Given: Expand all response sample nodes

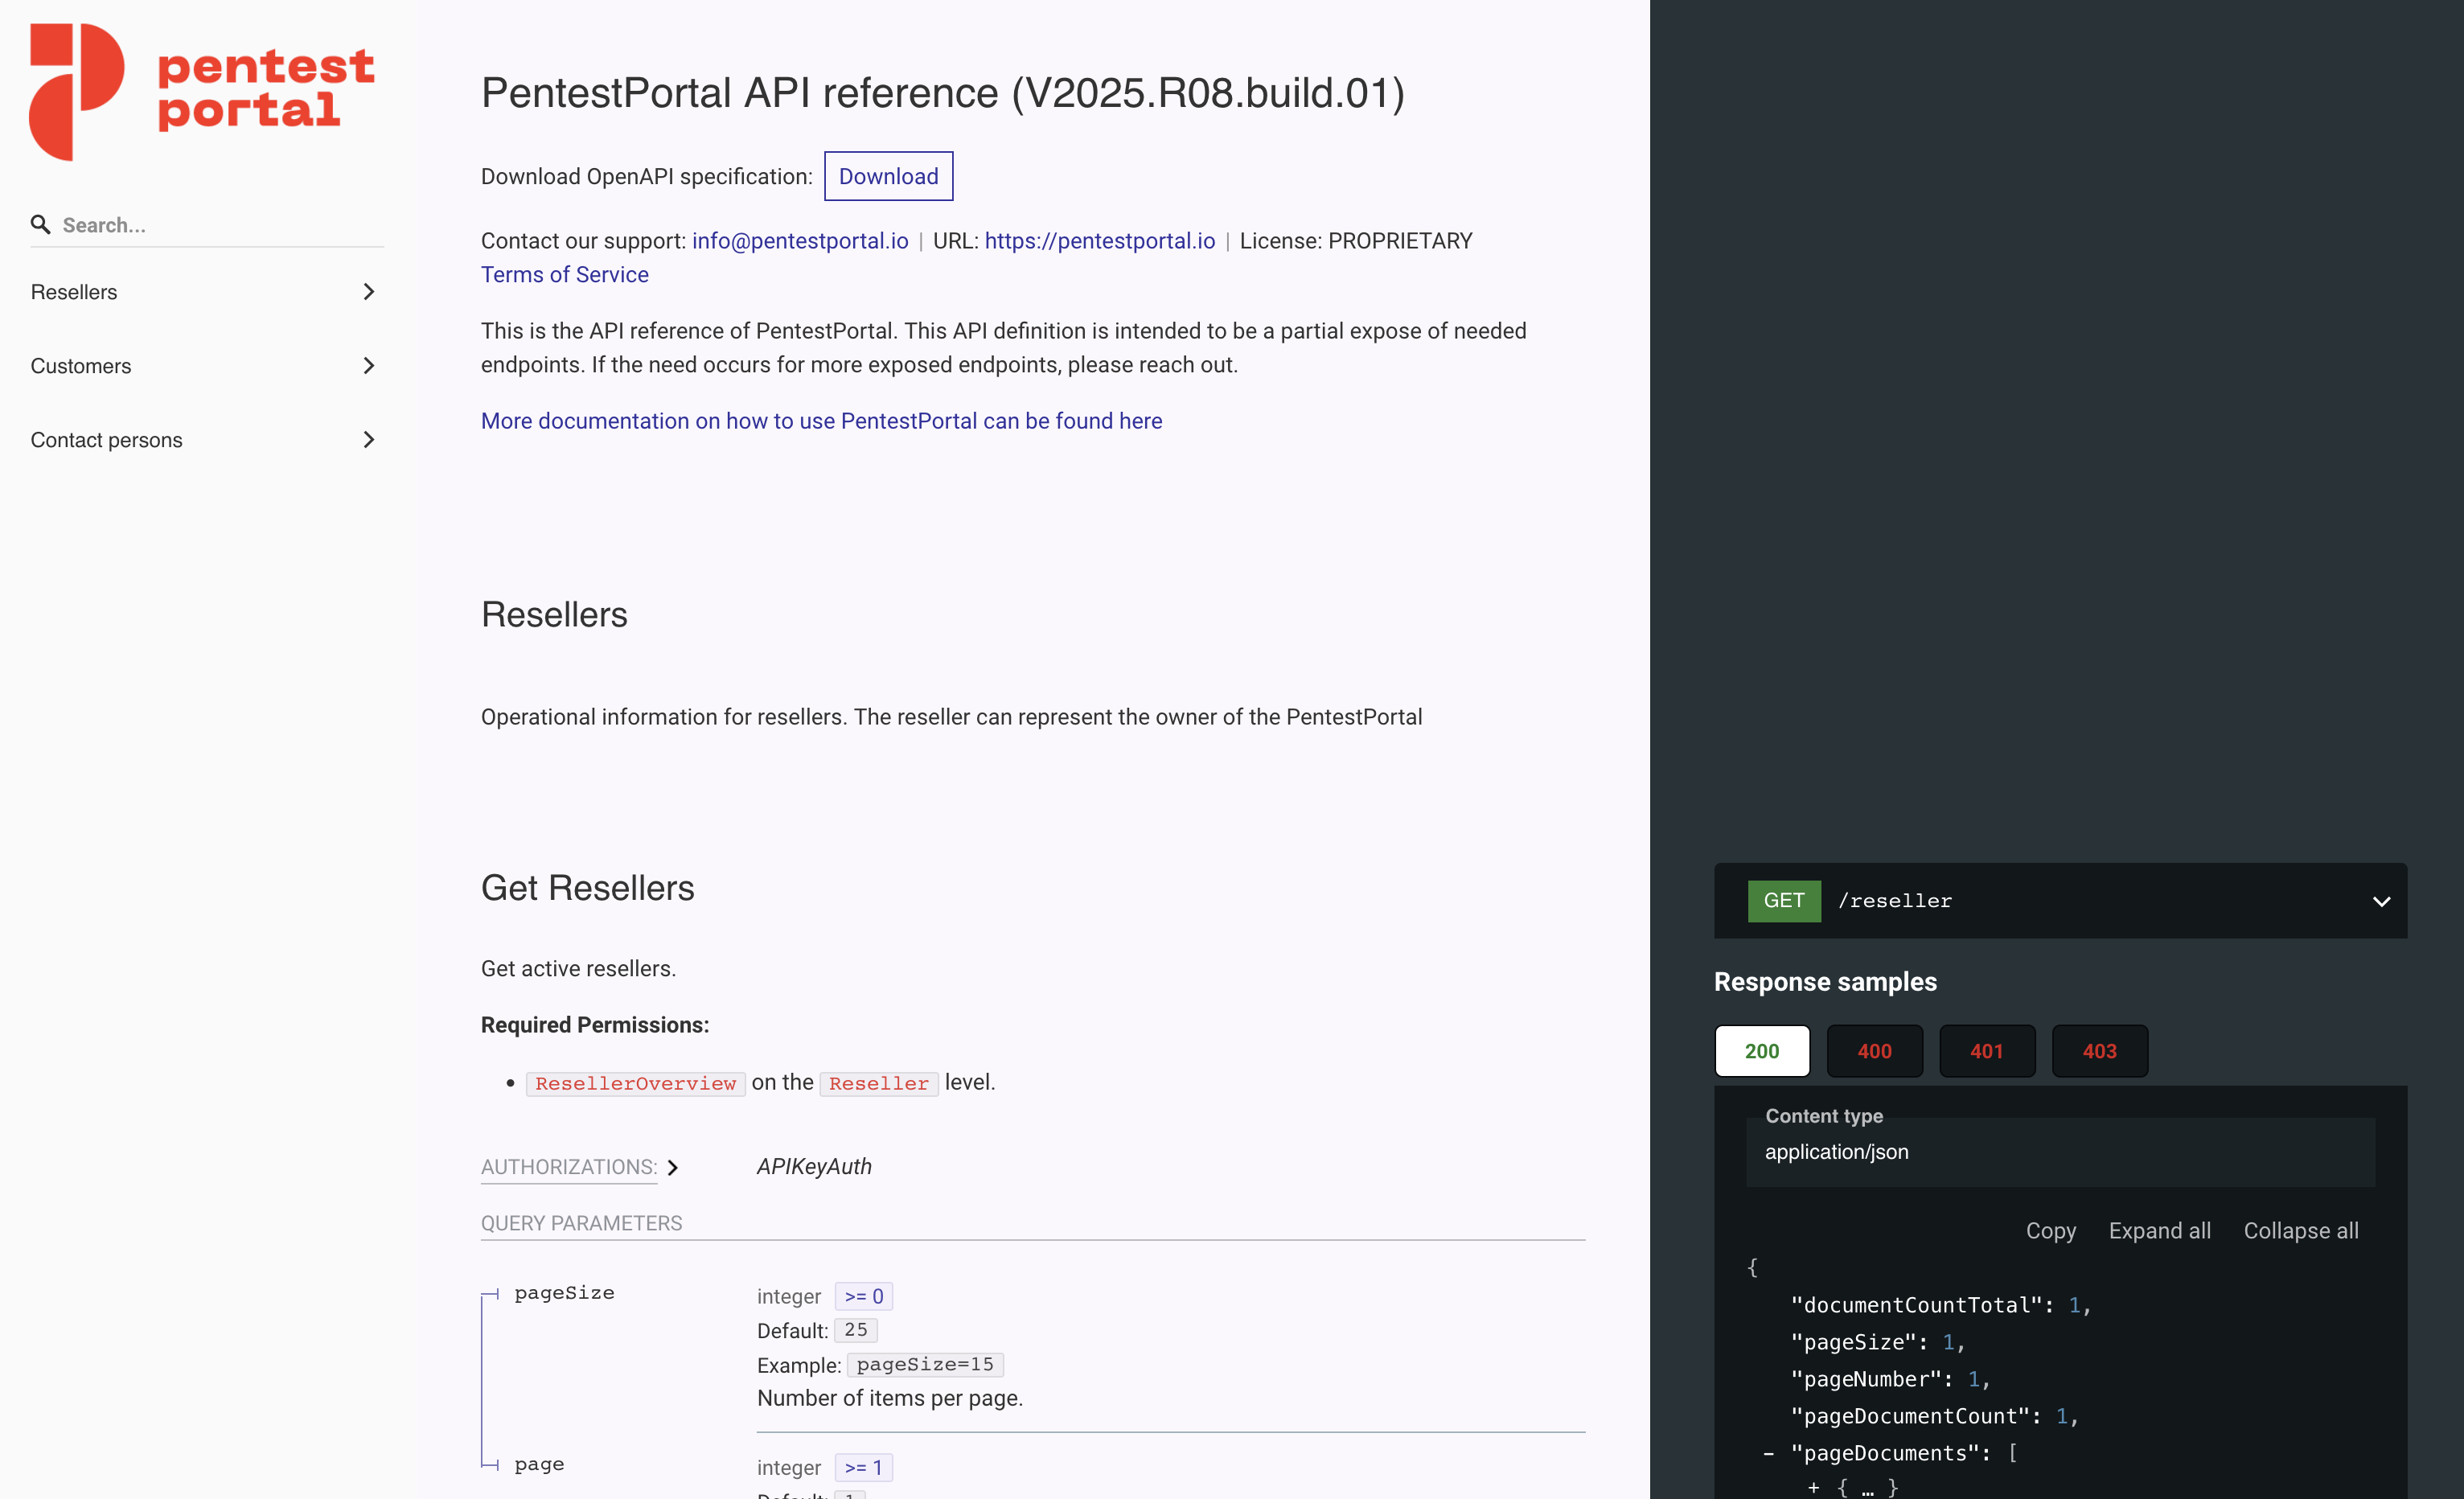Looking at the screenshot, I should point(2159,1231).
